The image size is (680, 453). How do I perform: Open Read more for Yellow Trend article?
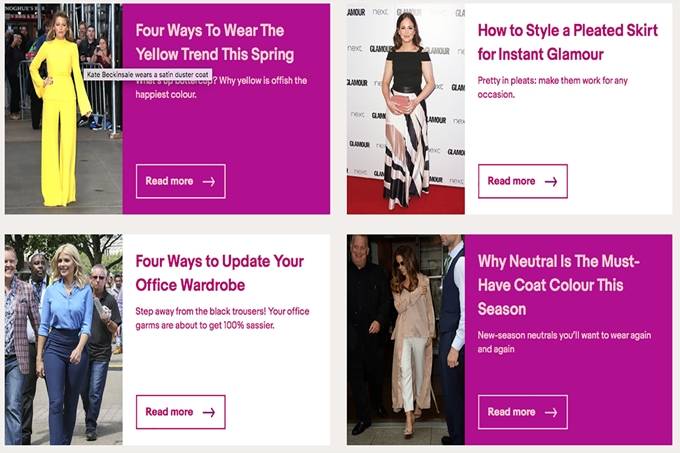pos(180,181)
